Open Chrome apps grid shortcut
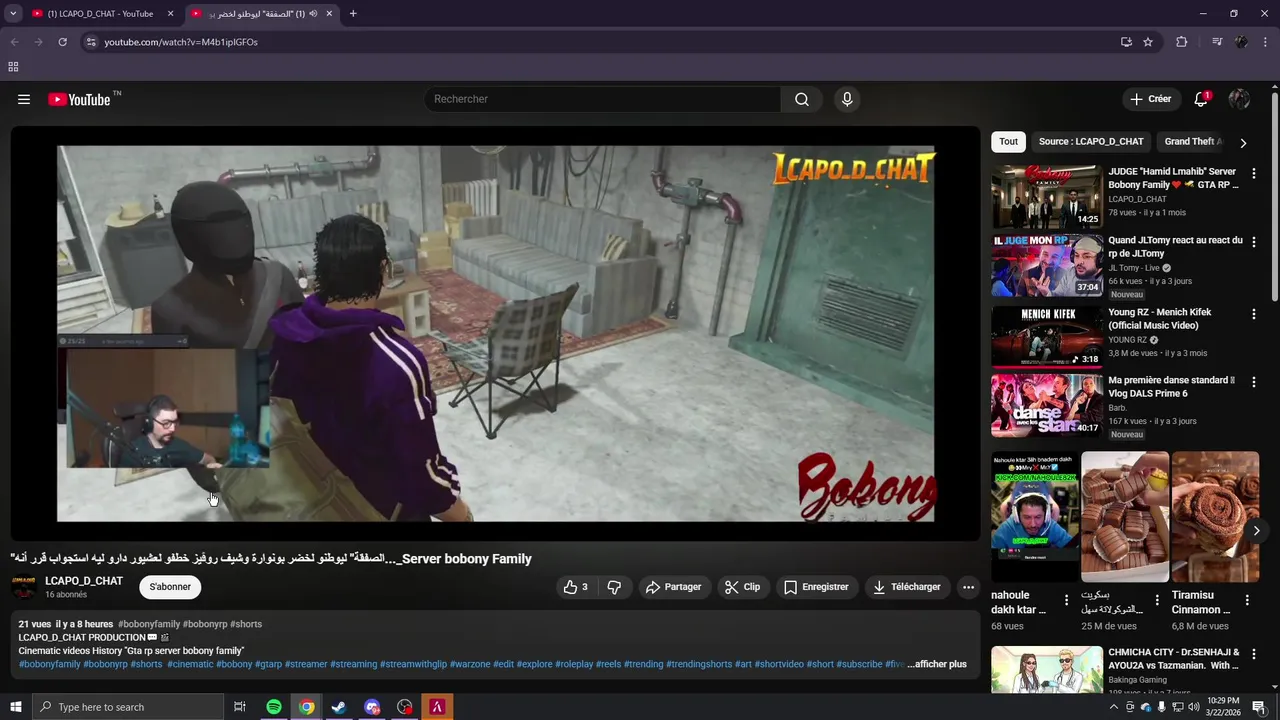The height and width of the screenshot is (720, 1280). click(x=13, y=67)
